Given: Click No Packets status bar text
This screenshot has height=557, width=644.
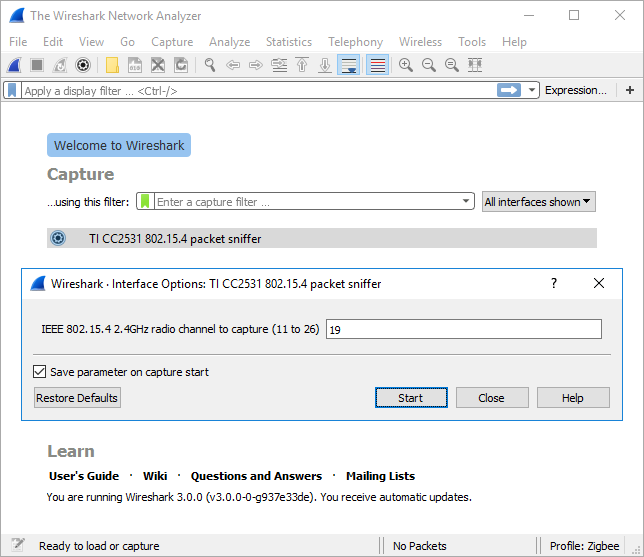Looking at the screenshot, I should coord(419,546).
